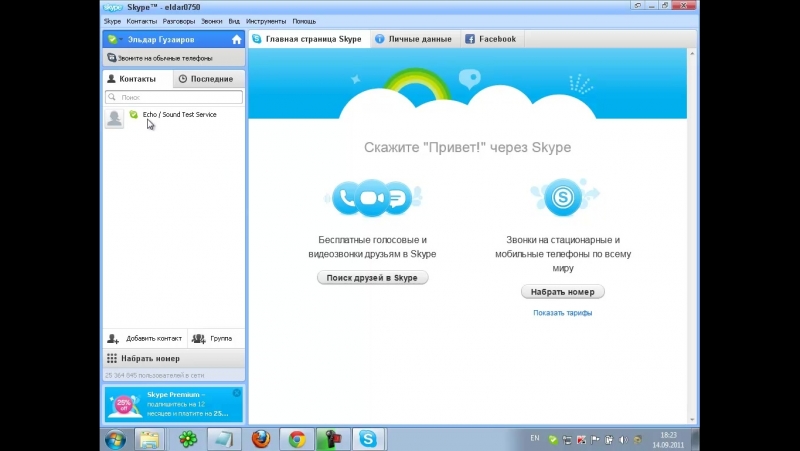This screenshot has height=451, width=800.
Task: Switch to the Последние tab
Action: tap(209, 79)
